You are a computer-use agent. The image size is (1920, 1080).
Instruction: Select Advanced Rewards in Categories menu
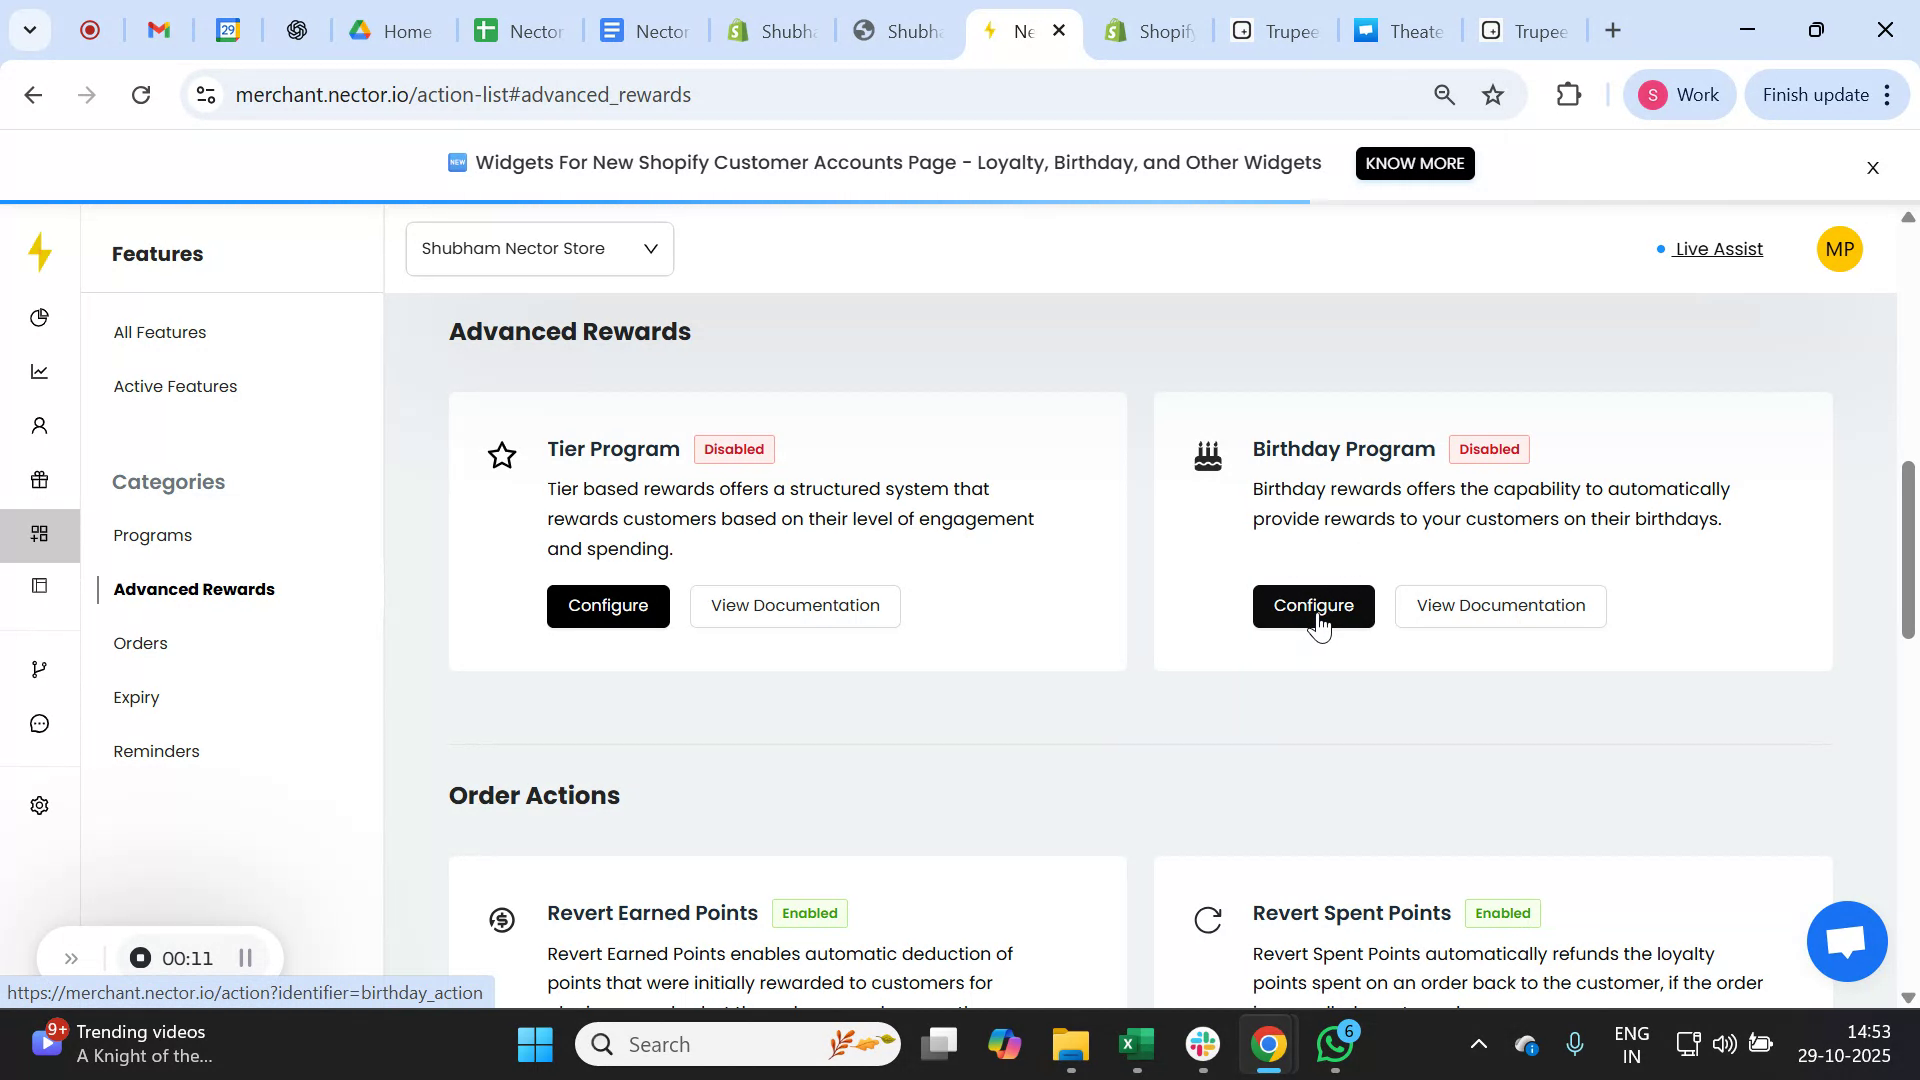click(x=194, y=589)
